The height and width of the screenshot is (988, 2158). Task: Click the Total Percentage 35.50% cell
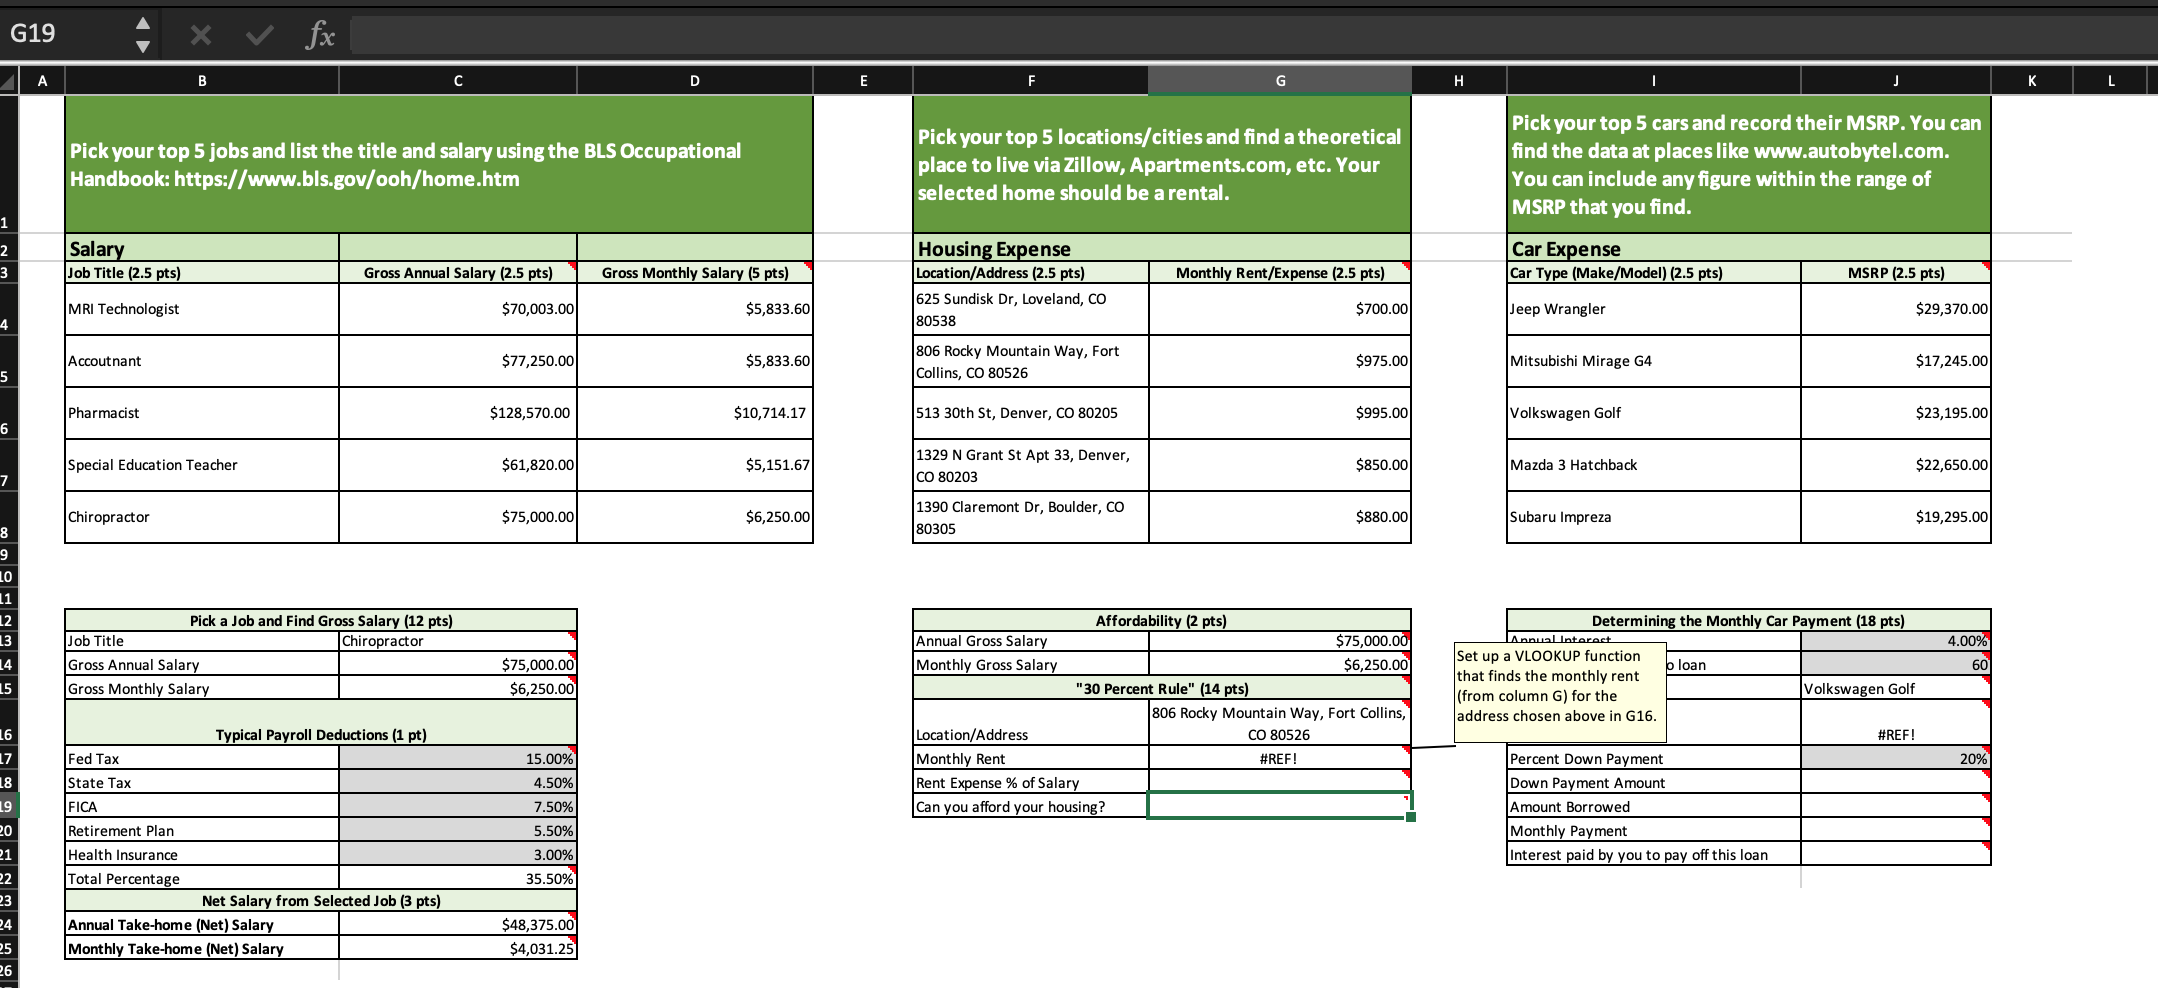coord(458,879)
